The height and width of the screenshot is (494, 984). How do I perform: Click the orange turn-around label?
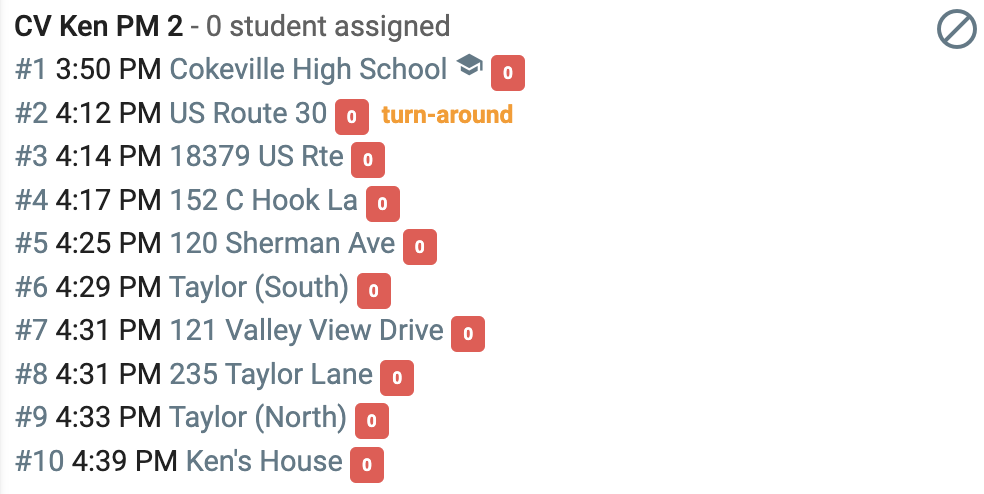[447, 115]
